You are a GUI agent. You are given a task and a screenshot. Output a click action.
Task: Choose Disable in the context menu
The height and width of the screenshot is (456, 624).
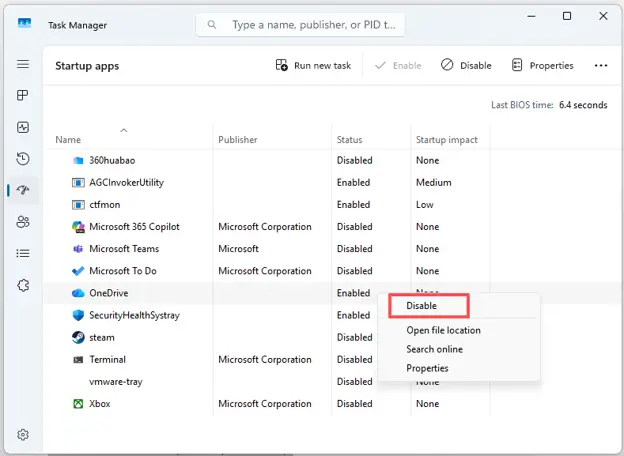coord(421,306)
